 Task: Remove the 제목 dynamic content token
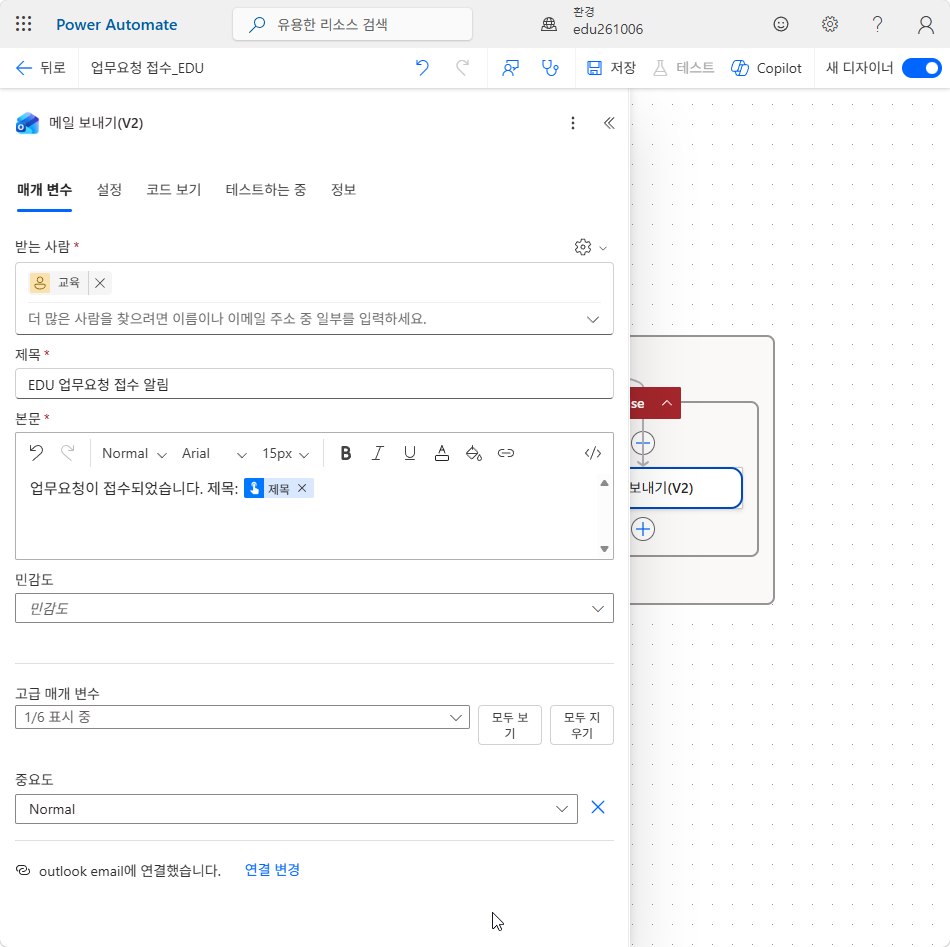[x=302, y=488]
